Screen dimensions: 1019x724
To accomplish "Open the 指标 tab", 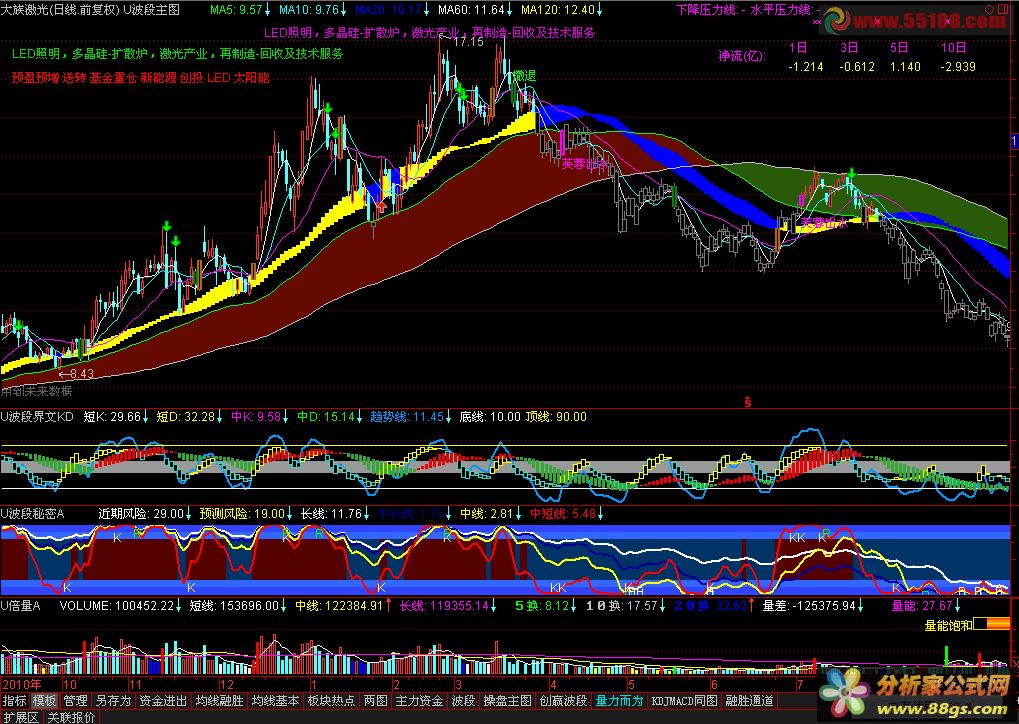I will (x=14, y=701).
